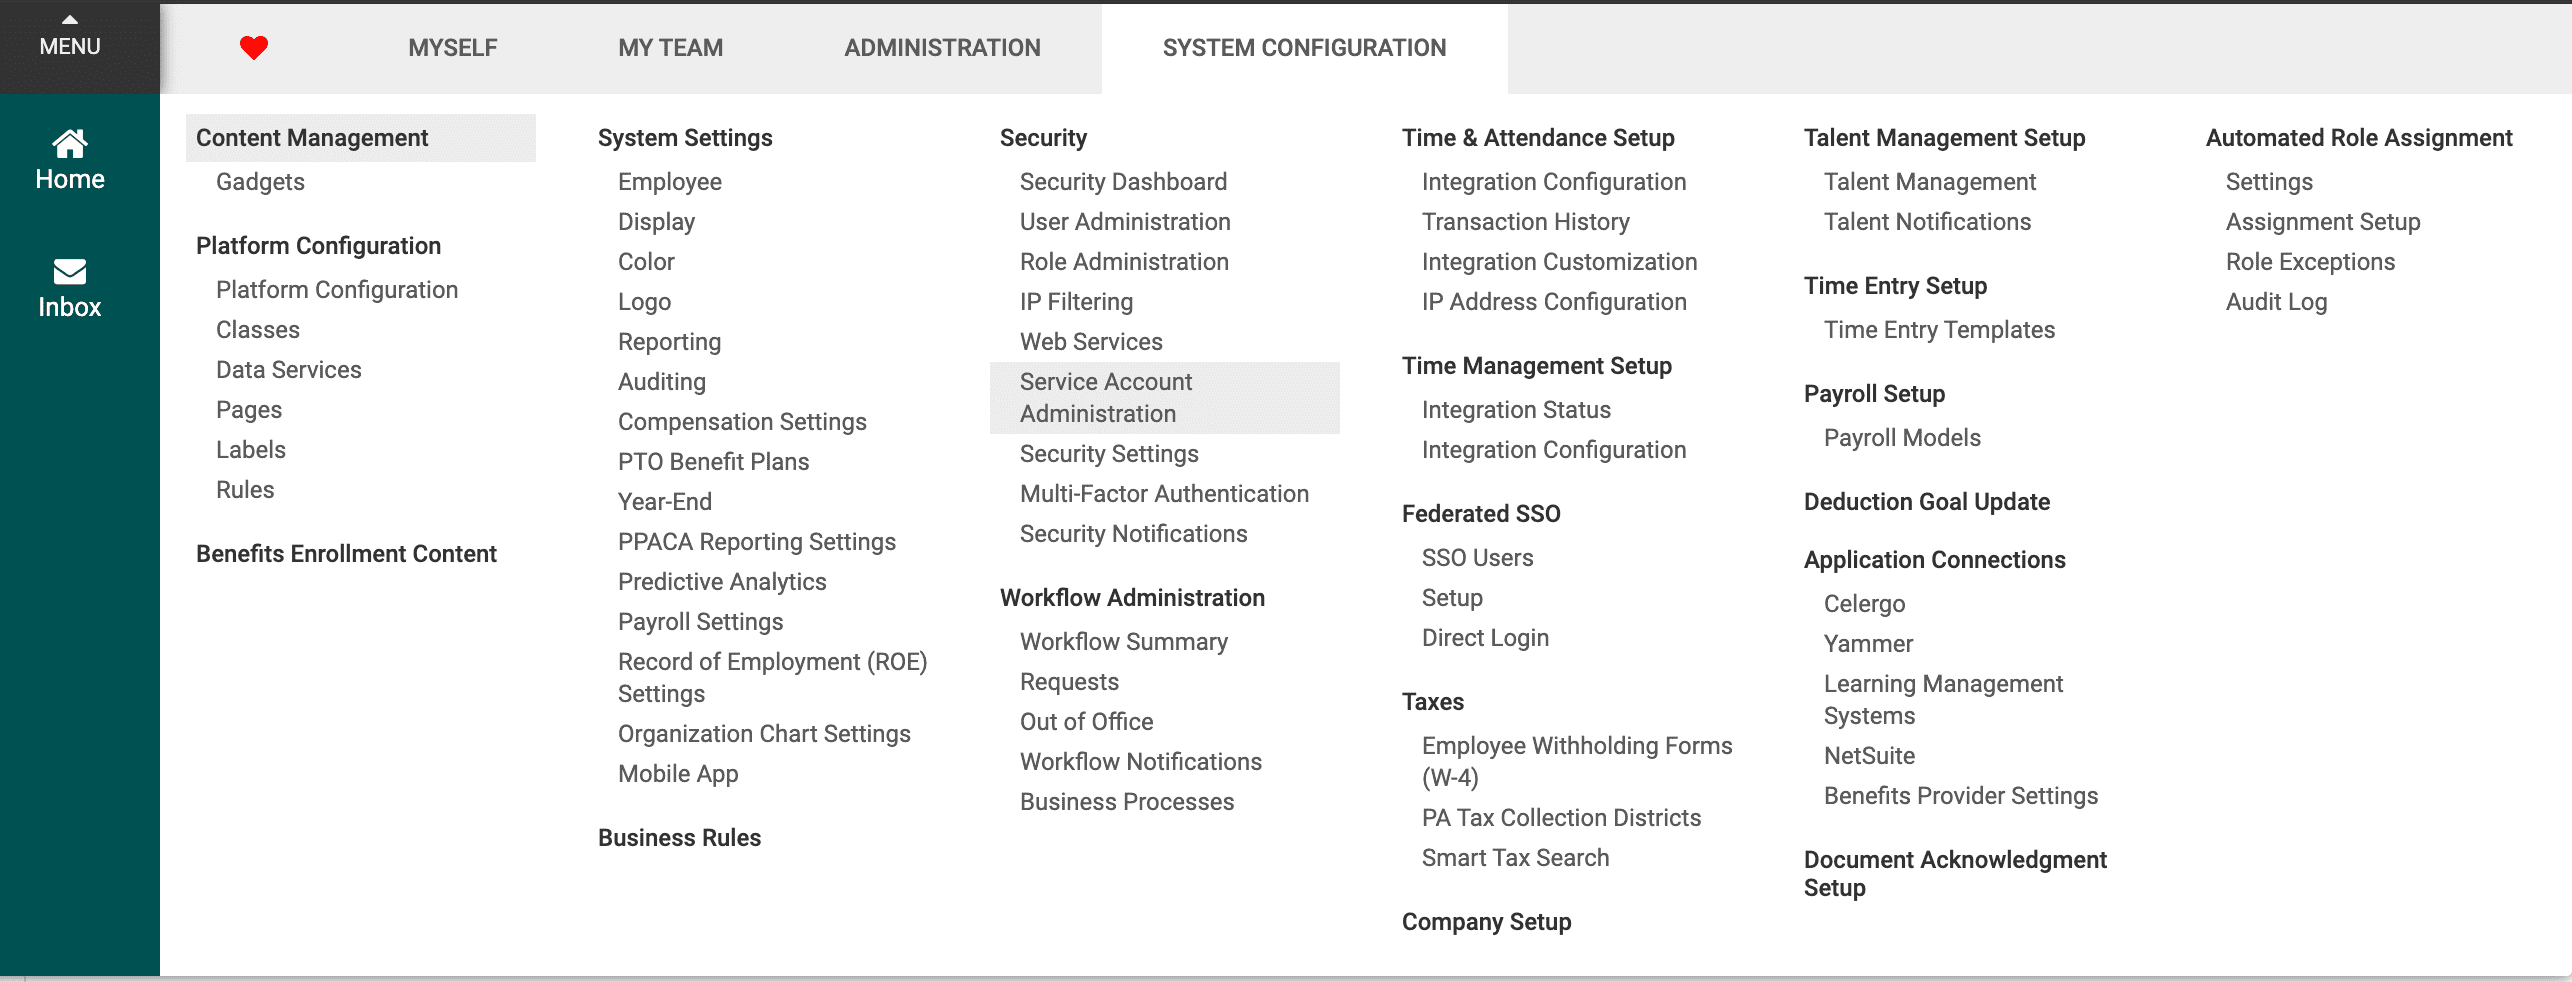Select SSO Users under Federated SSO
2572x982 pixels.
[x=1477, y=557]
